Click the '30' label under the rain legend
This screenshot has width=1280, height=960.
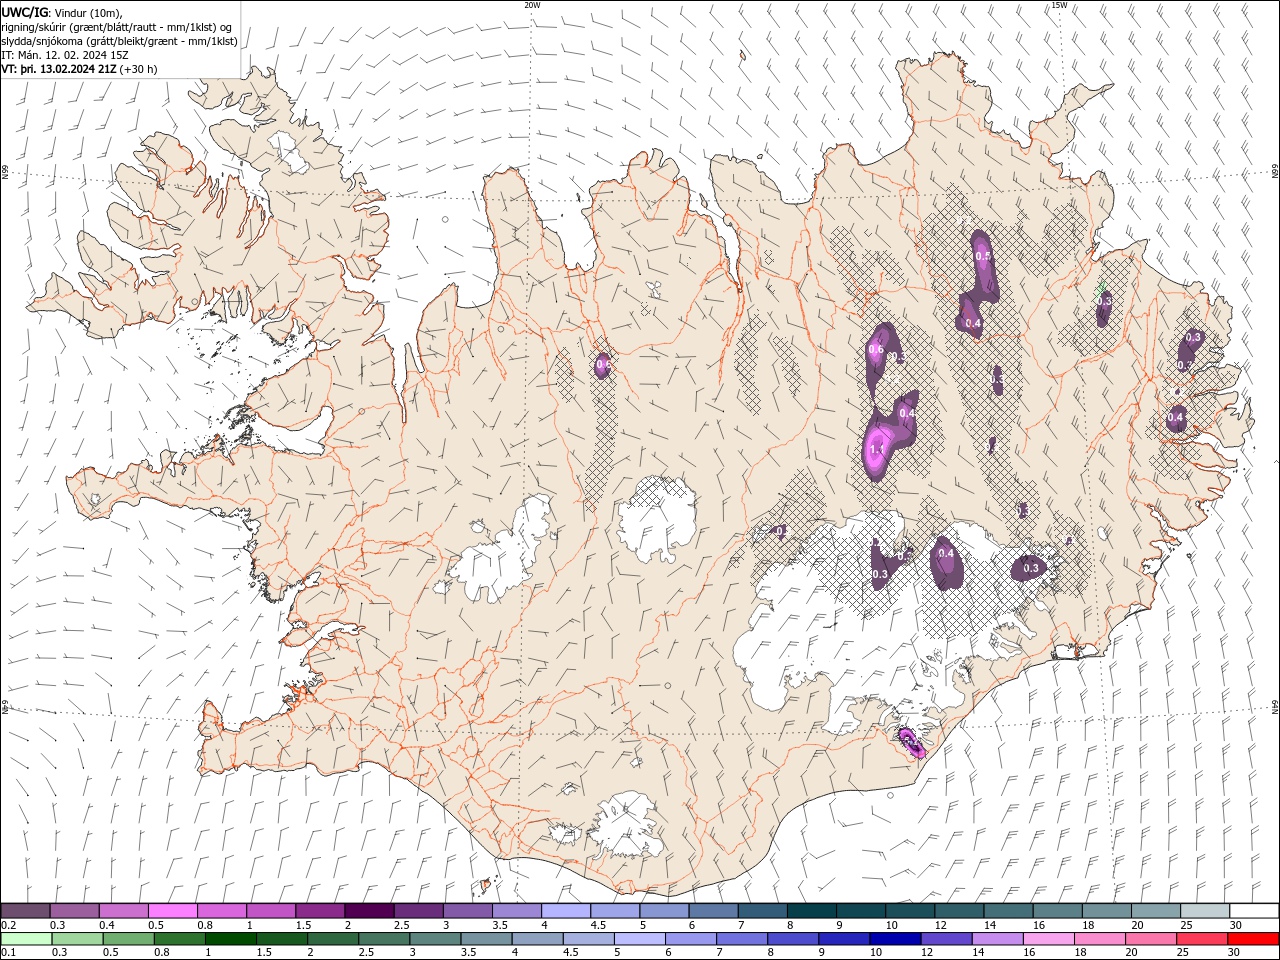1234,953
